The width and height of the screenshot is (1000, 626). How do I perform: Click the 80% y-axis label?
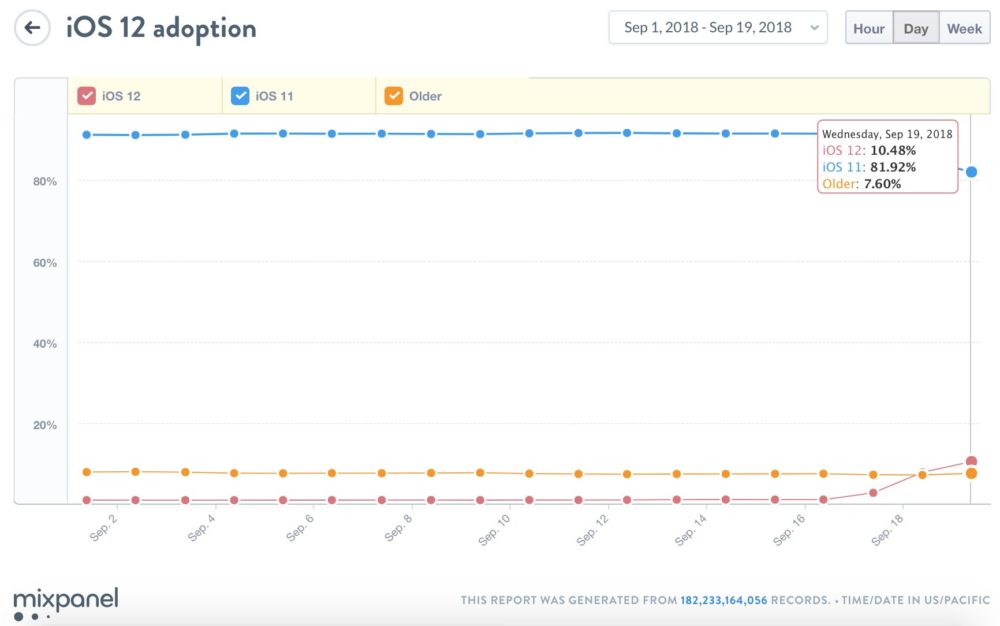pos(45,182)
